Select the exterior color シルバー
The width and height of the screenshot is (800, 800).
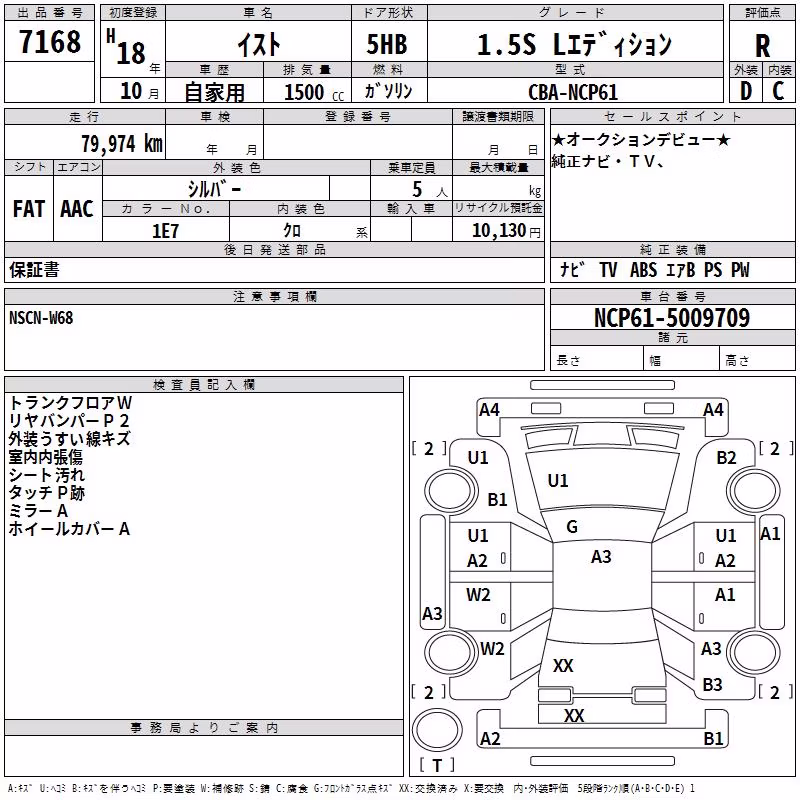pos(214,189)
